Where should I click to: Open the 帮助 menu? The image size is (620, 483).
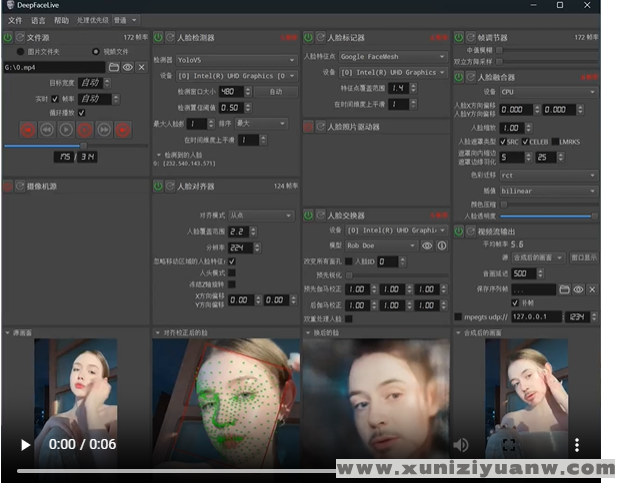point(62,20)
